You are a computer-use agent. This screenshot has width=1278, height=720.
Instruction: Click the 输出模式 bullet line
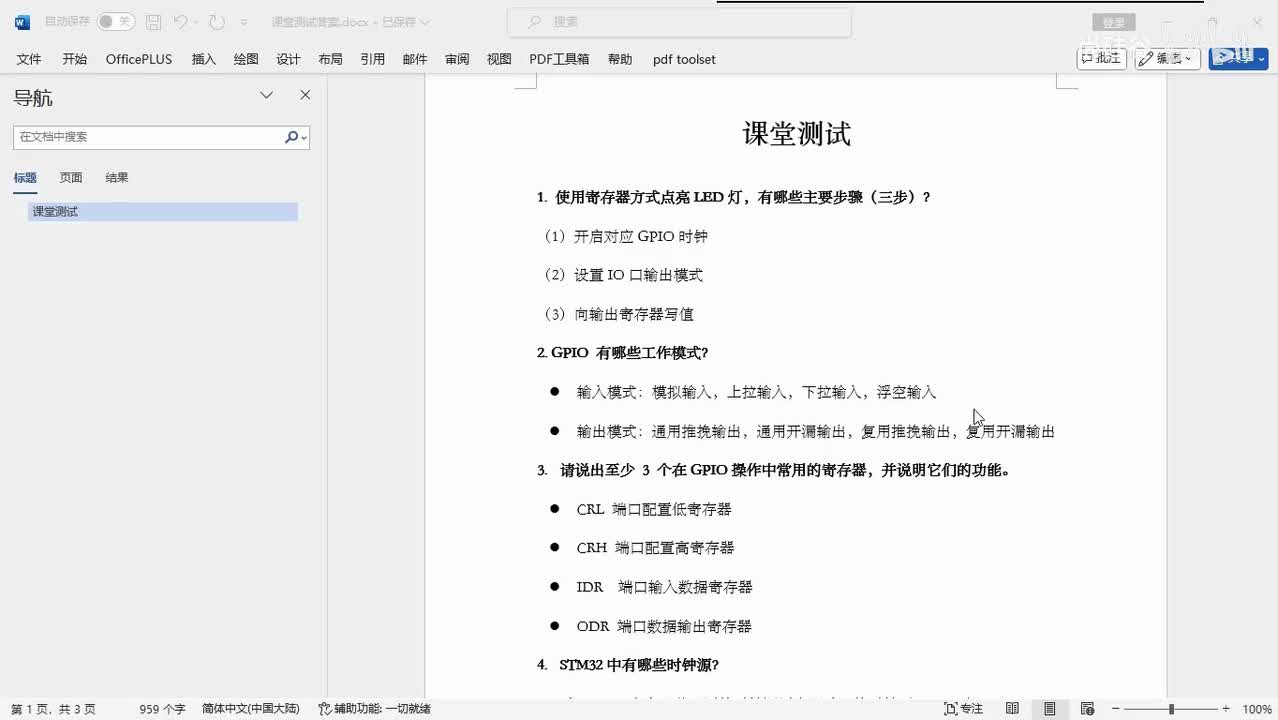pos(815,432)
